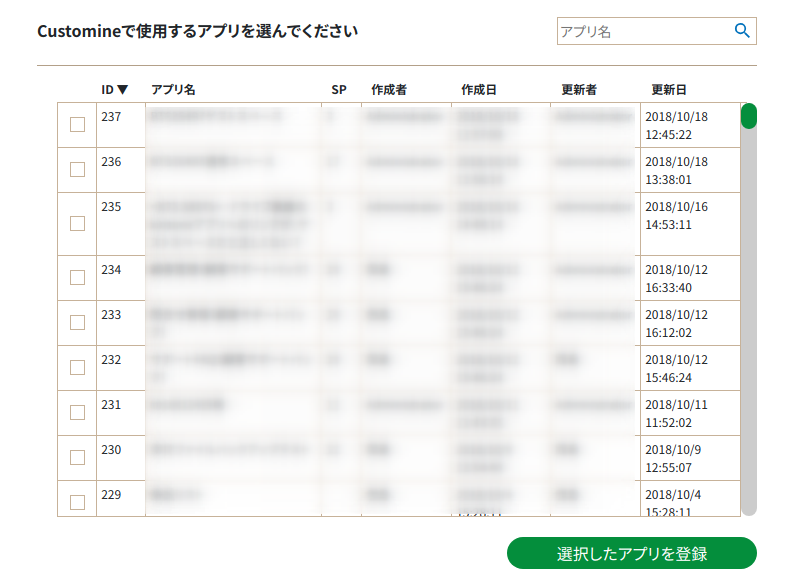Sort by ID descending arrow

coord(122,90)
